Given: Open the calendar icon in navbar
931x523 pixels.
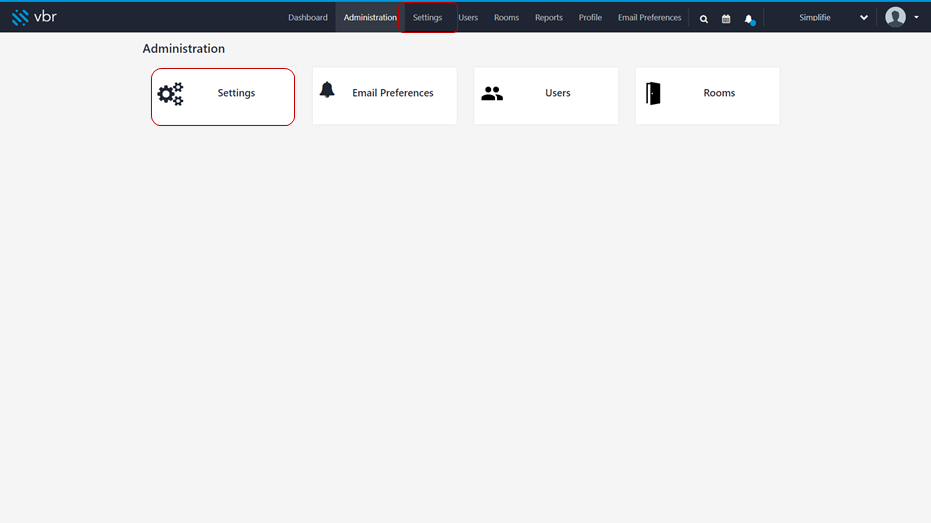Looking at the screenshot, I should [x=726, y=19].
